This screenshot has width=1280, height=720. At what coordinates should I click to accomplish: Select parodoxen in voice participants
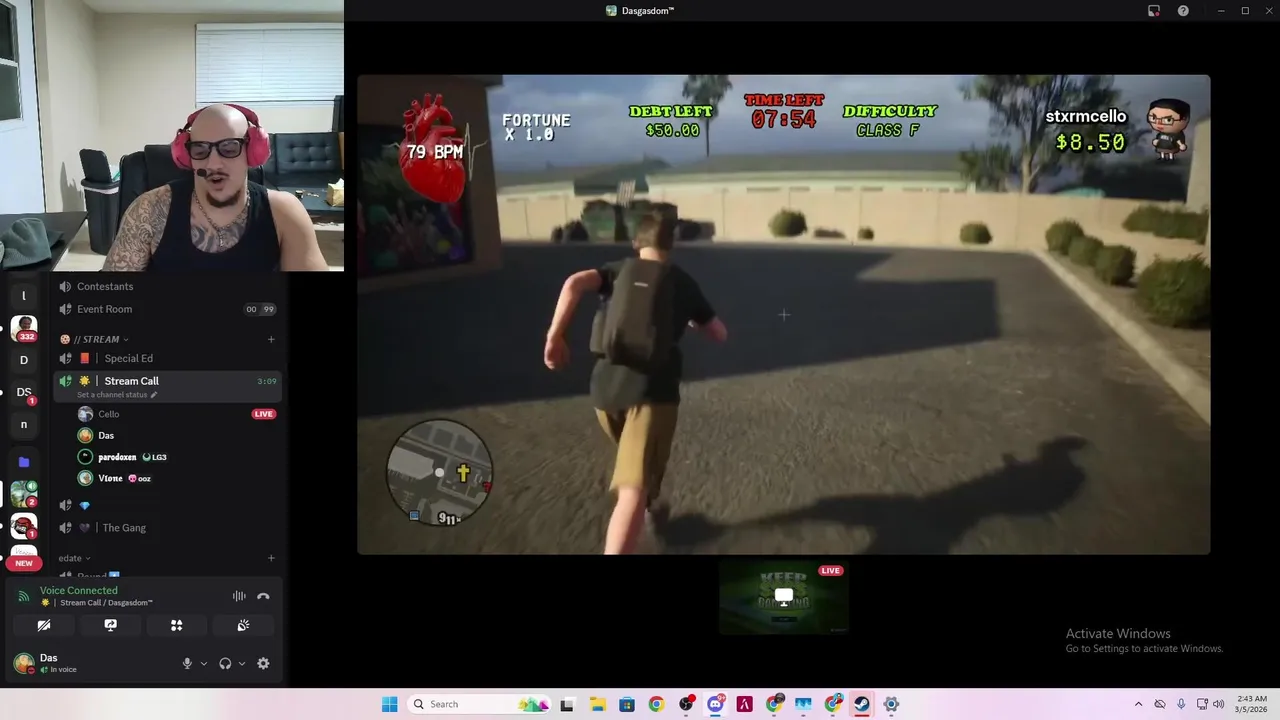click(168, 457)
